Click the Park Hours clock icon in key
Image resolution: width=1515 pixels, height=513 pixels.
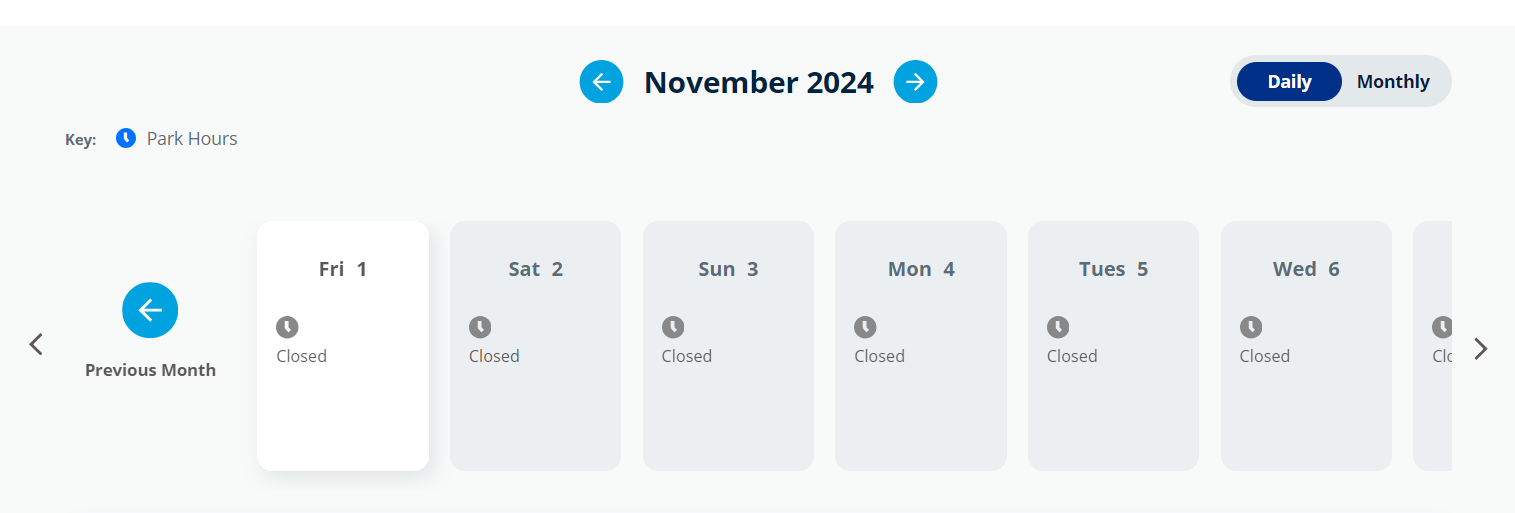pyautogui.click(x=126, y=138)
